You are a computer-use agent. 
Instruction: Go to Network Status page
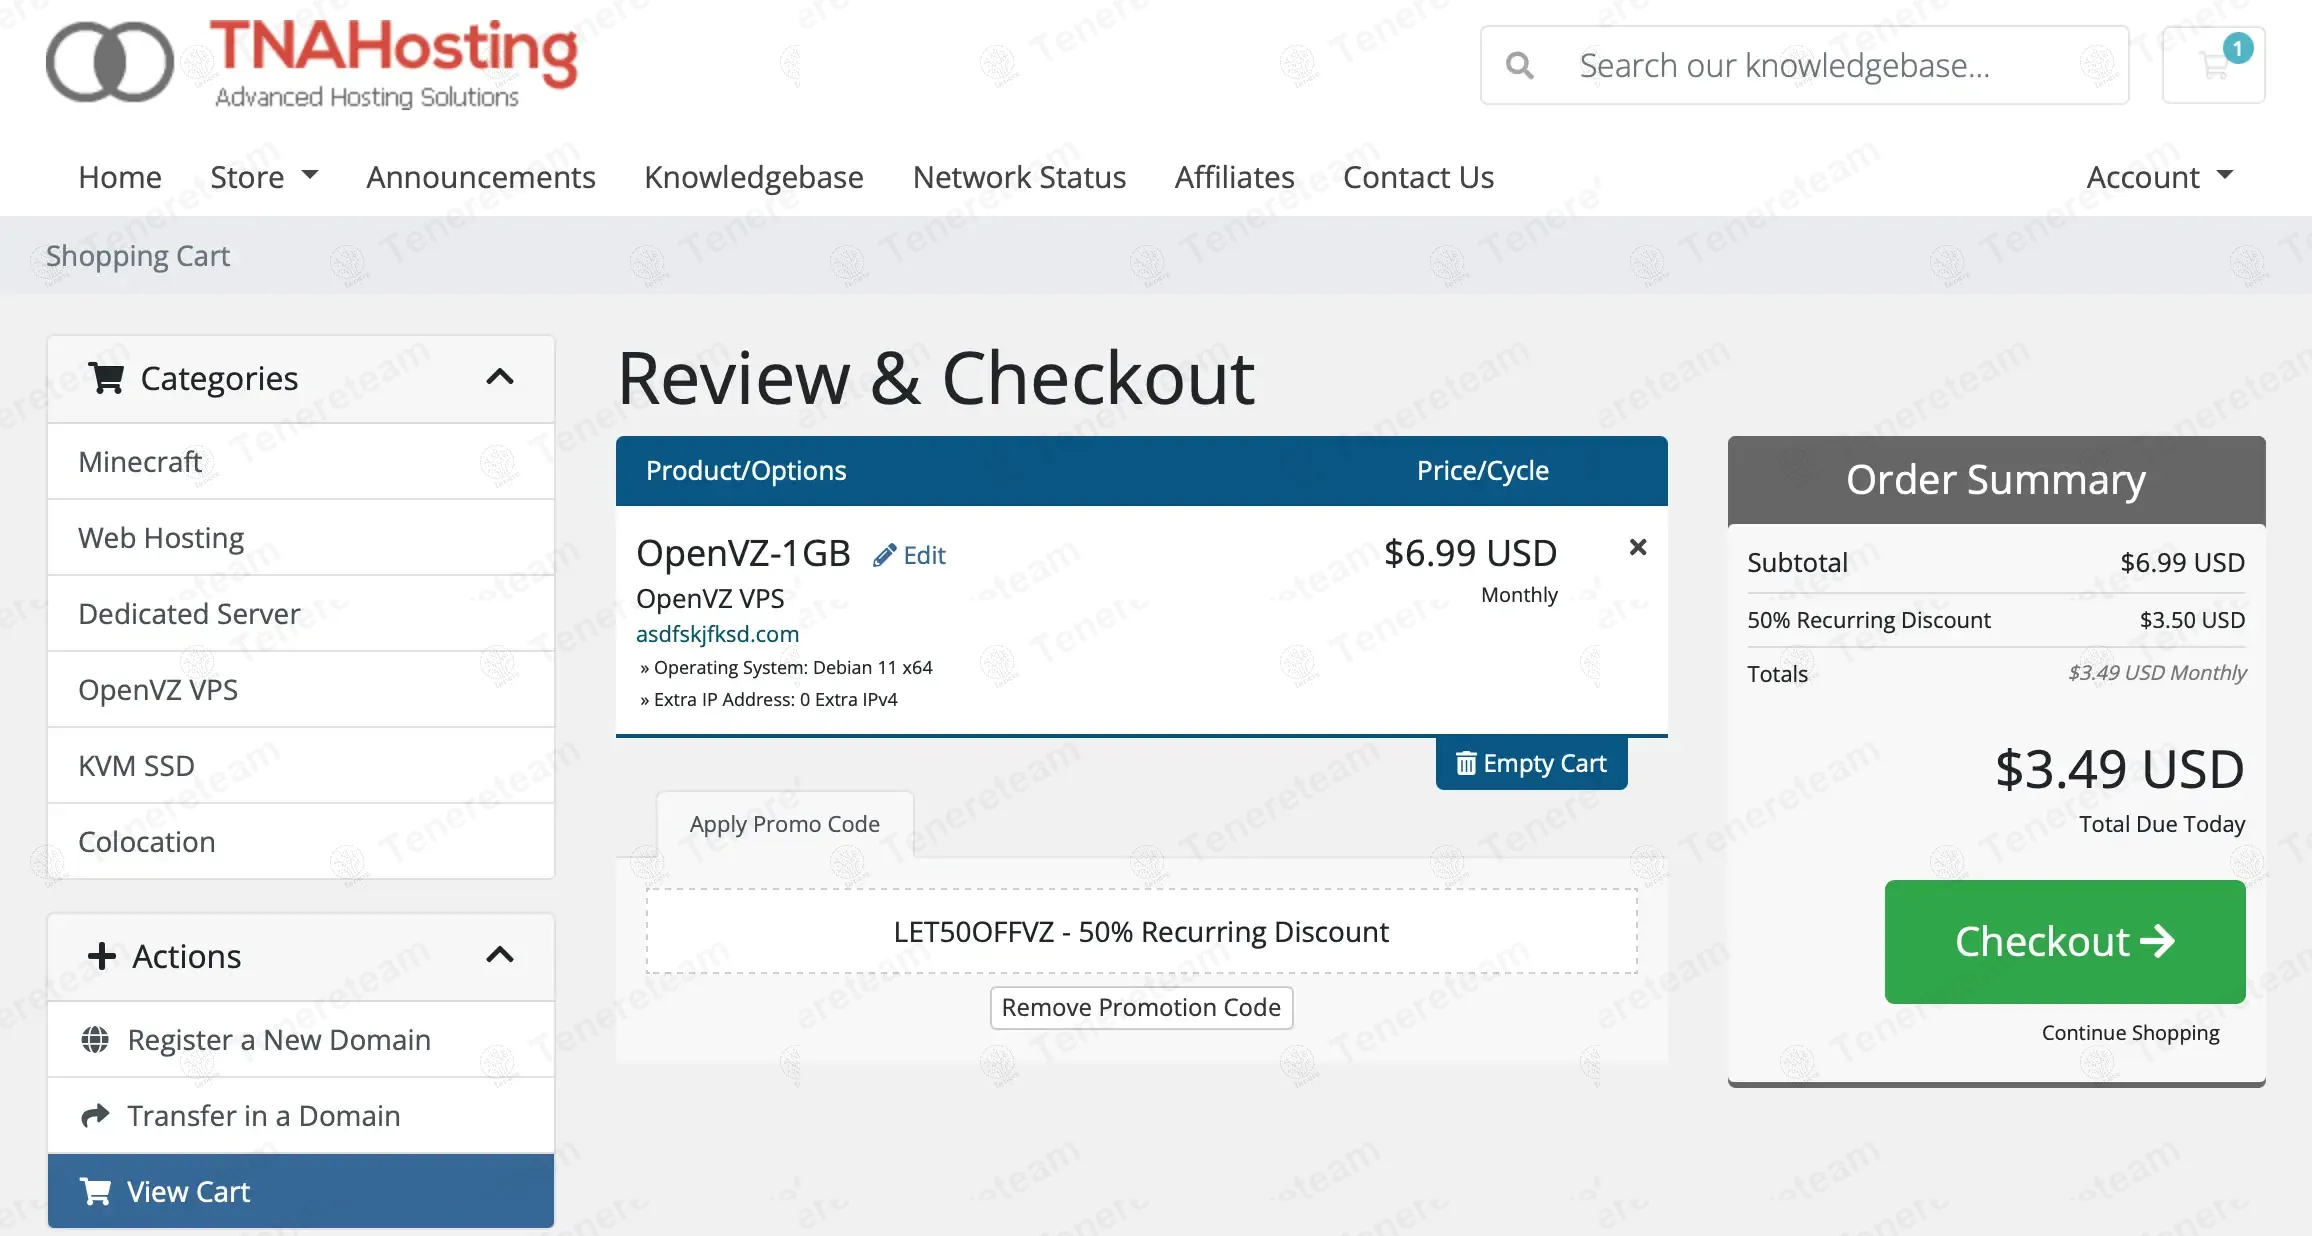tap(1019, 177)
